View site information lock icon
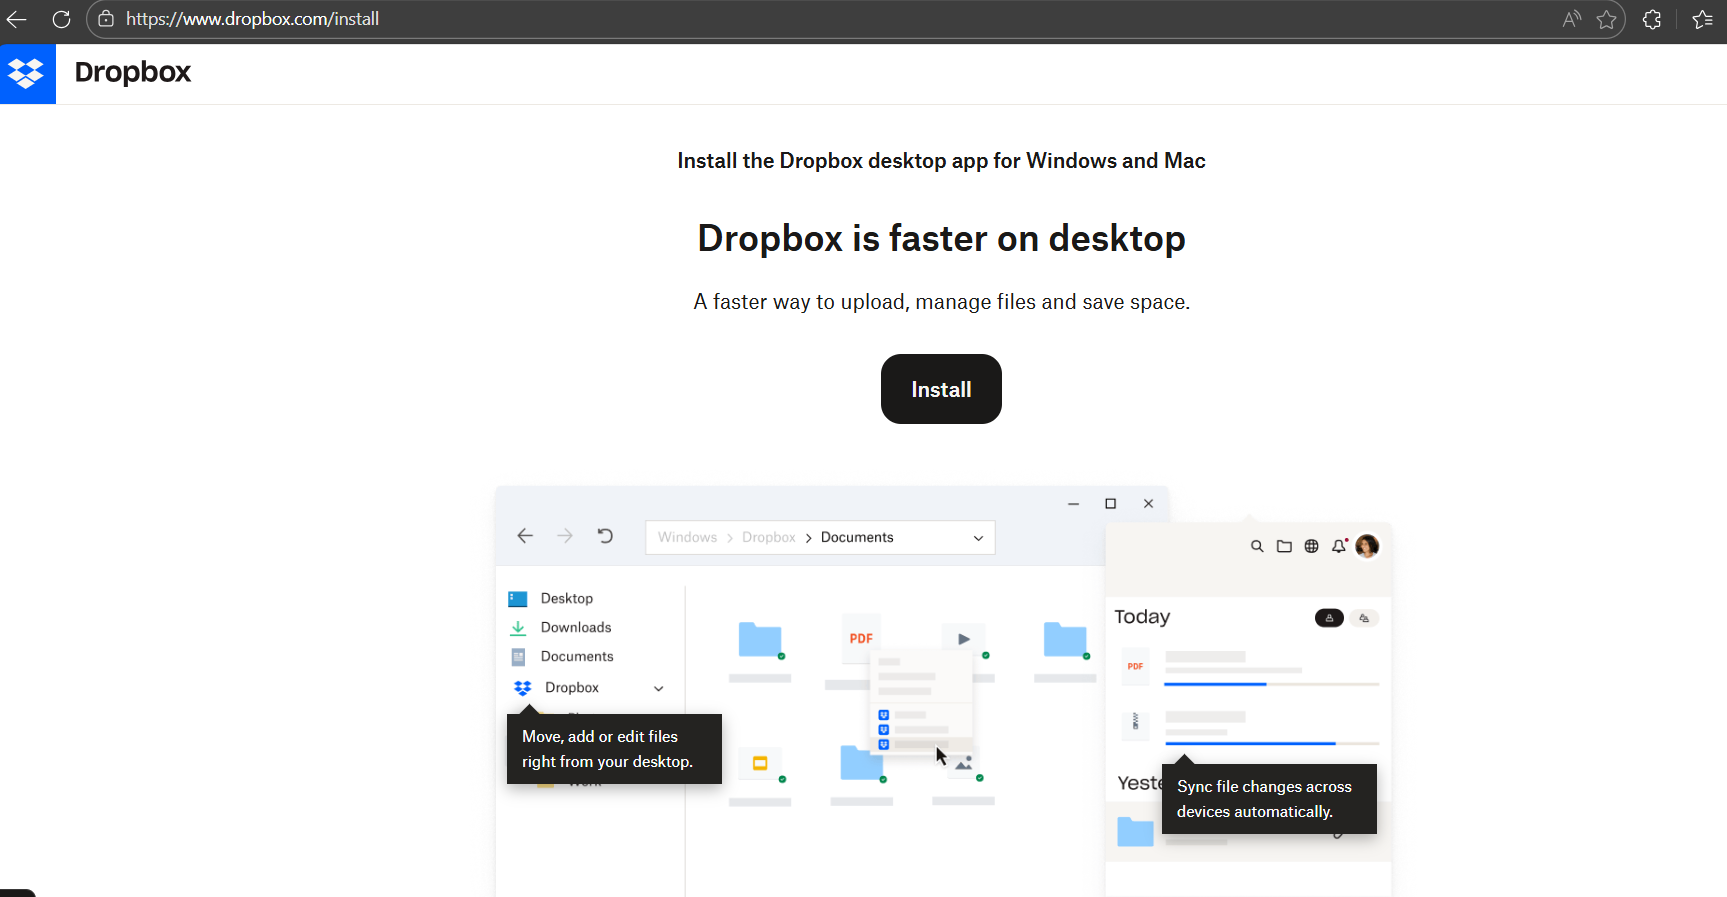This screenshot has height=897, width=1727. click(x=106, y=19)
